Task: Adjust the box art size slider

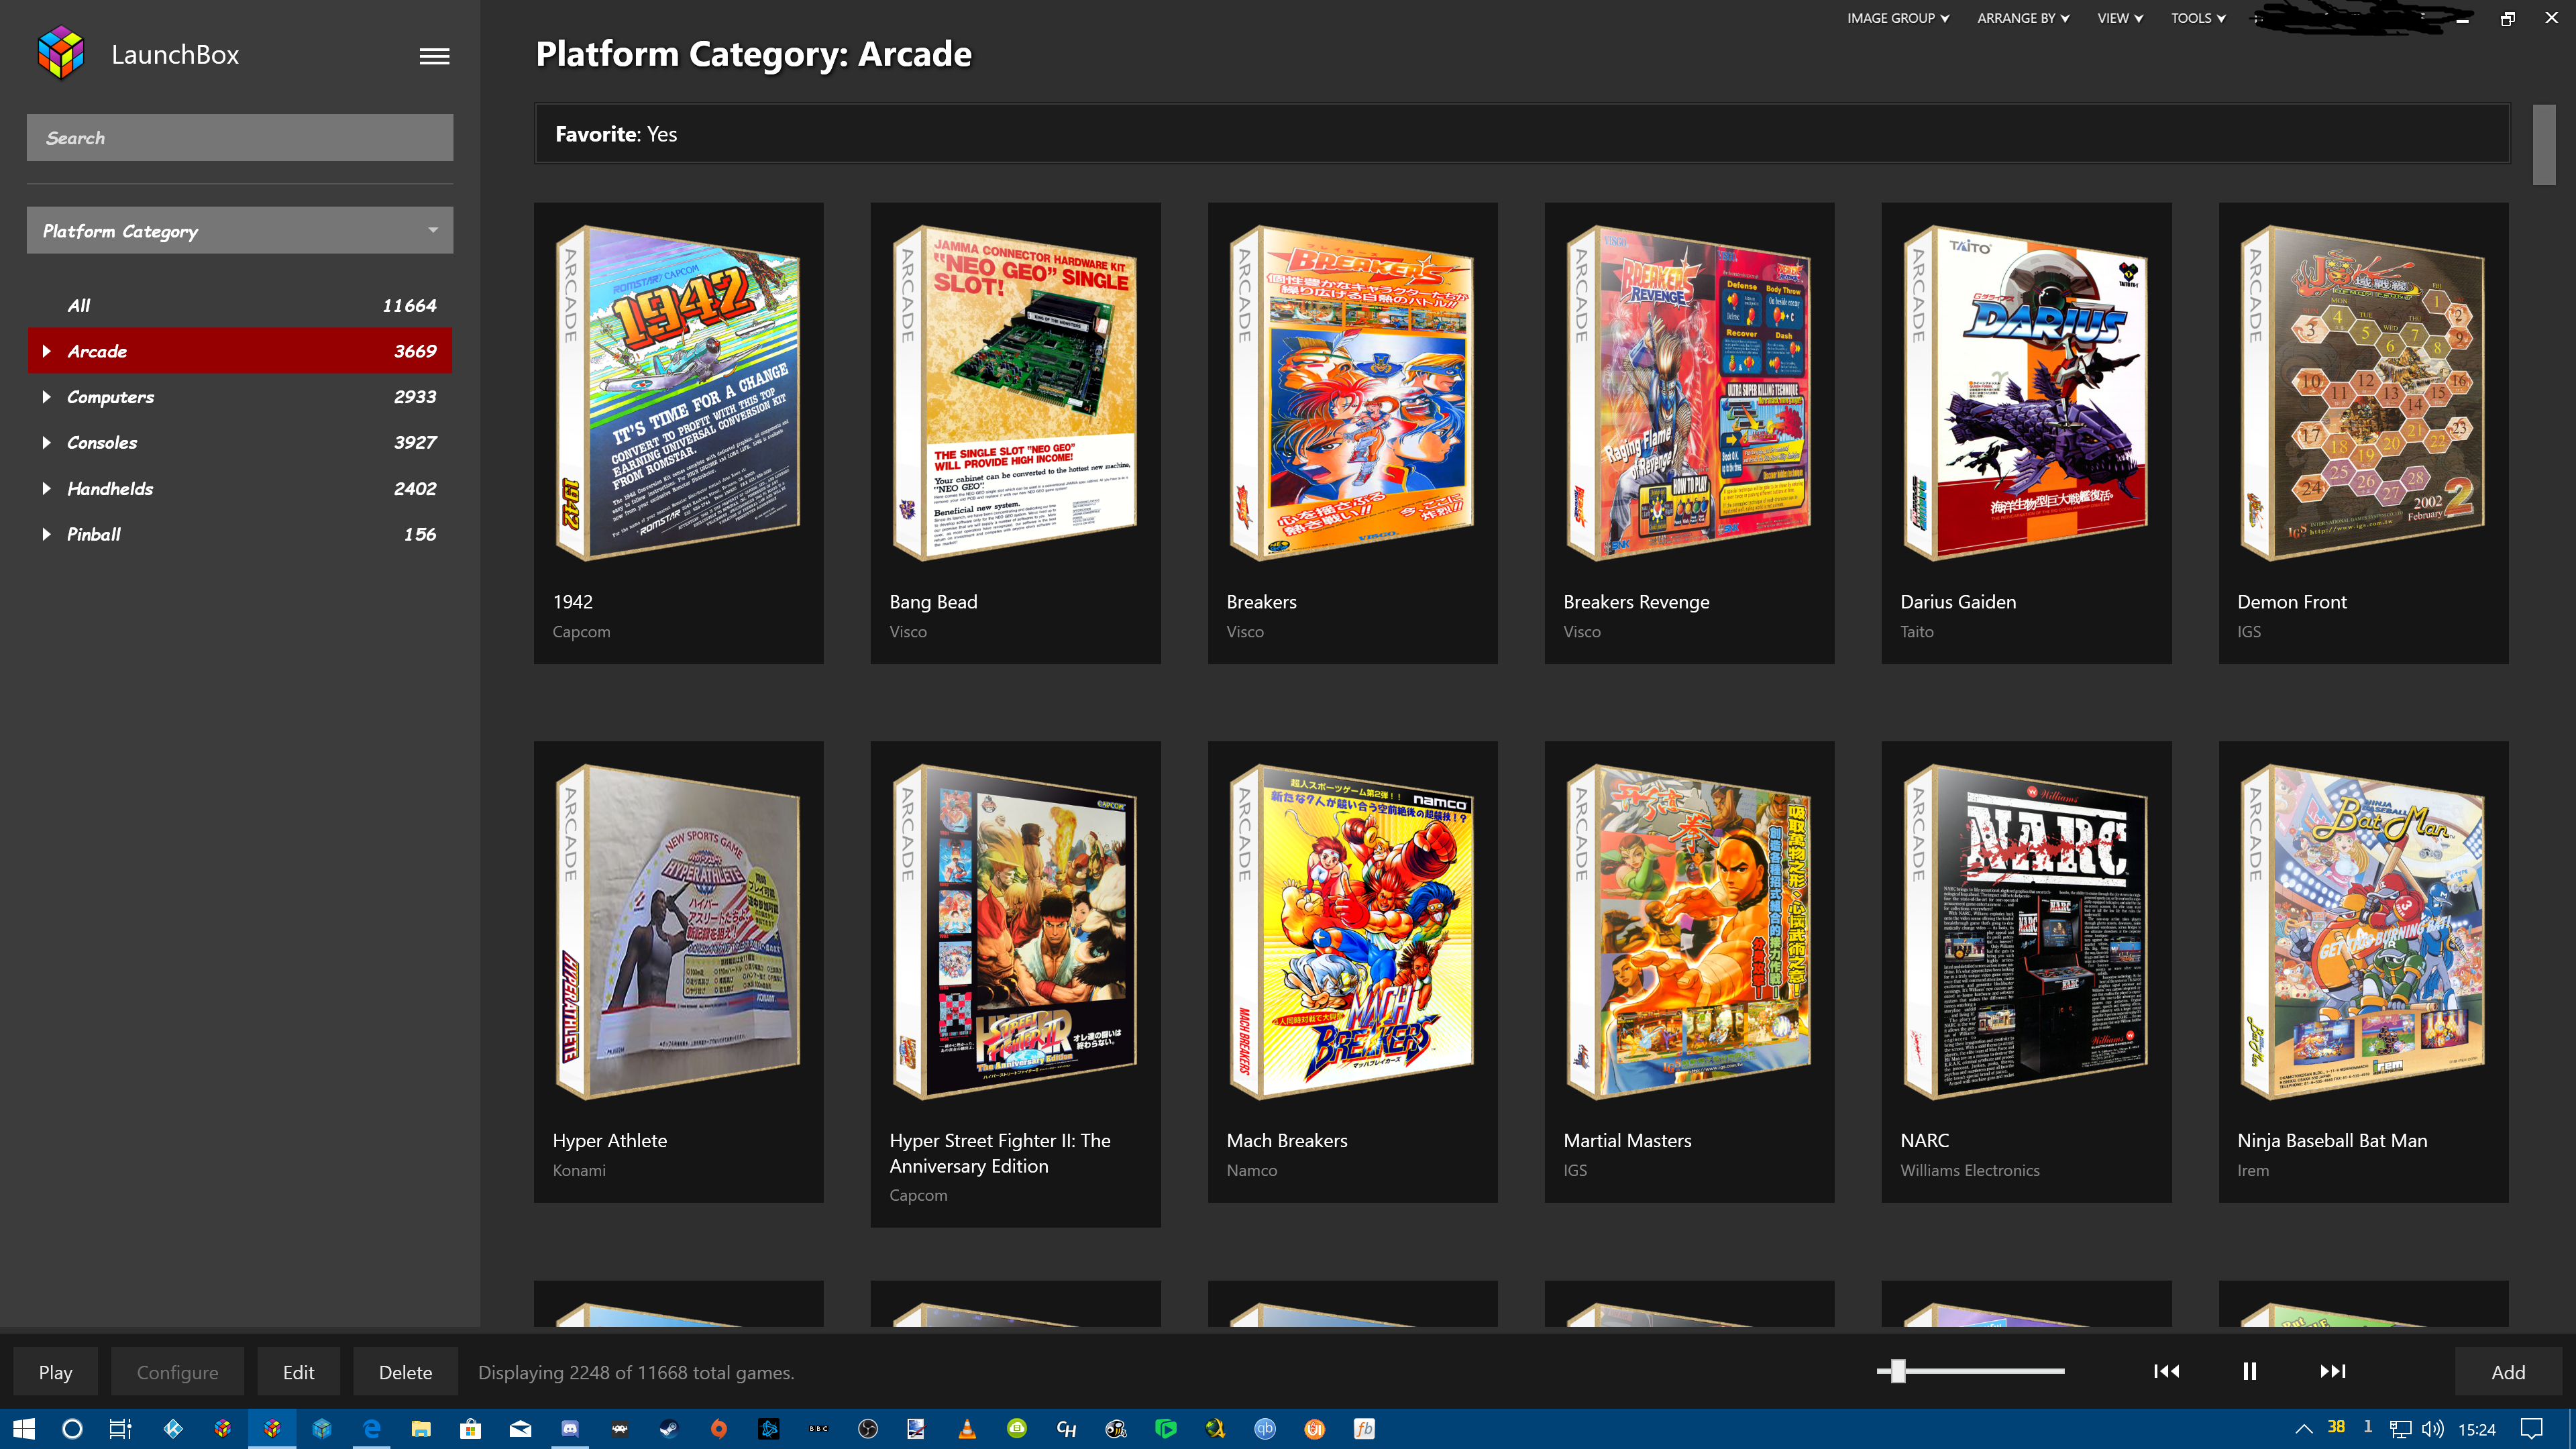Action: click(1970, 1371)
